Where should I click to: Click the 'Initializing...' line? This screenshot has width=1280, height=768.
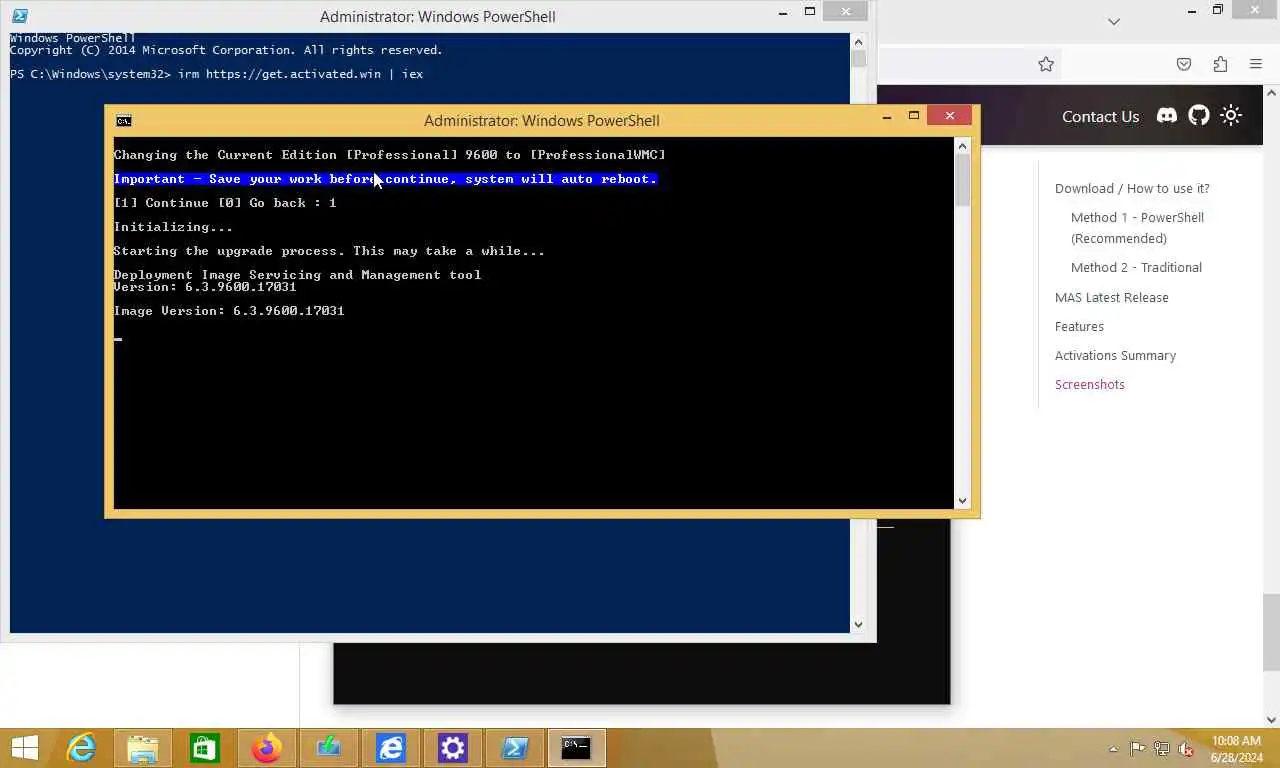(x=173, y=227)
